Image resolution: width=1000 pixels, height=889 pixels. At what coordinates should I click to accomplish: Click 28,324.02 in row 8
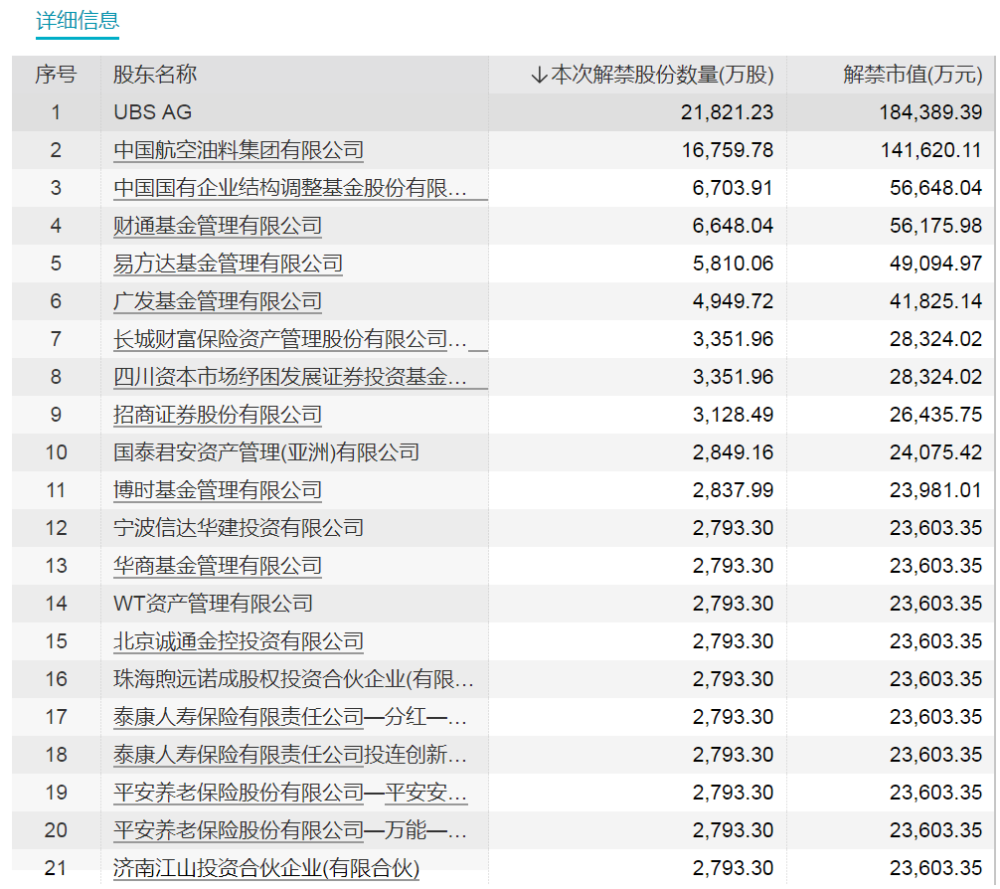936,377
